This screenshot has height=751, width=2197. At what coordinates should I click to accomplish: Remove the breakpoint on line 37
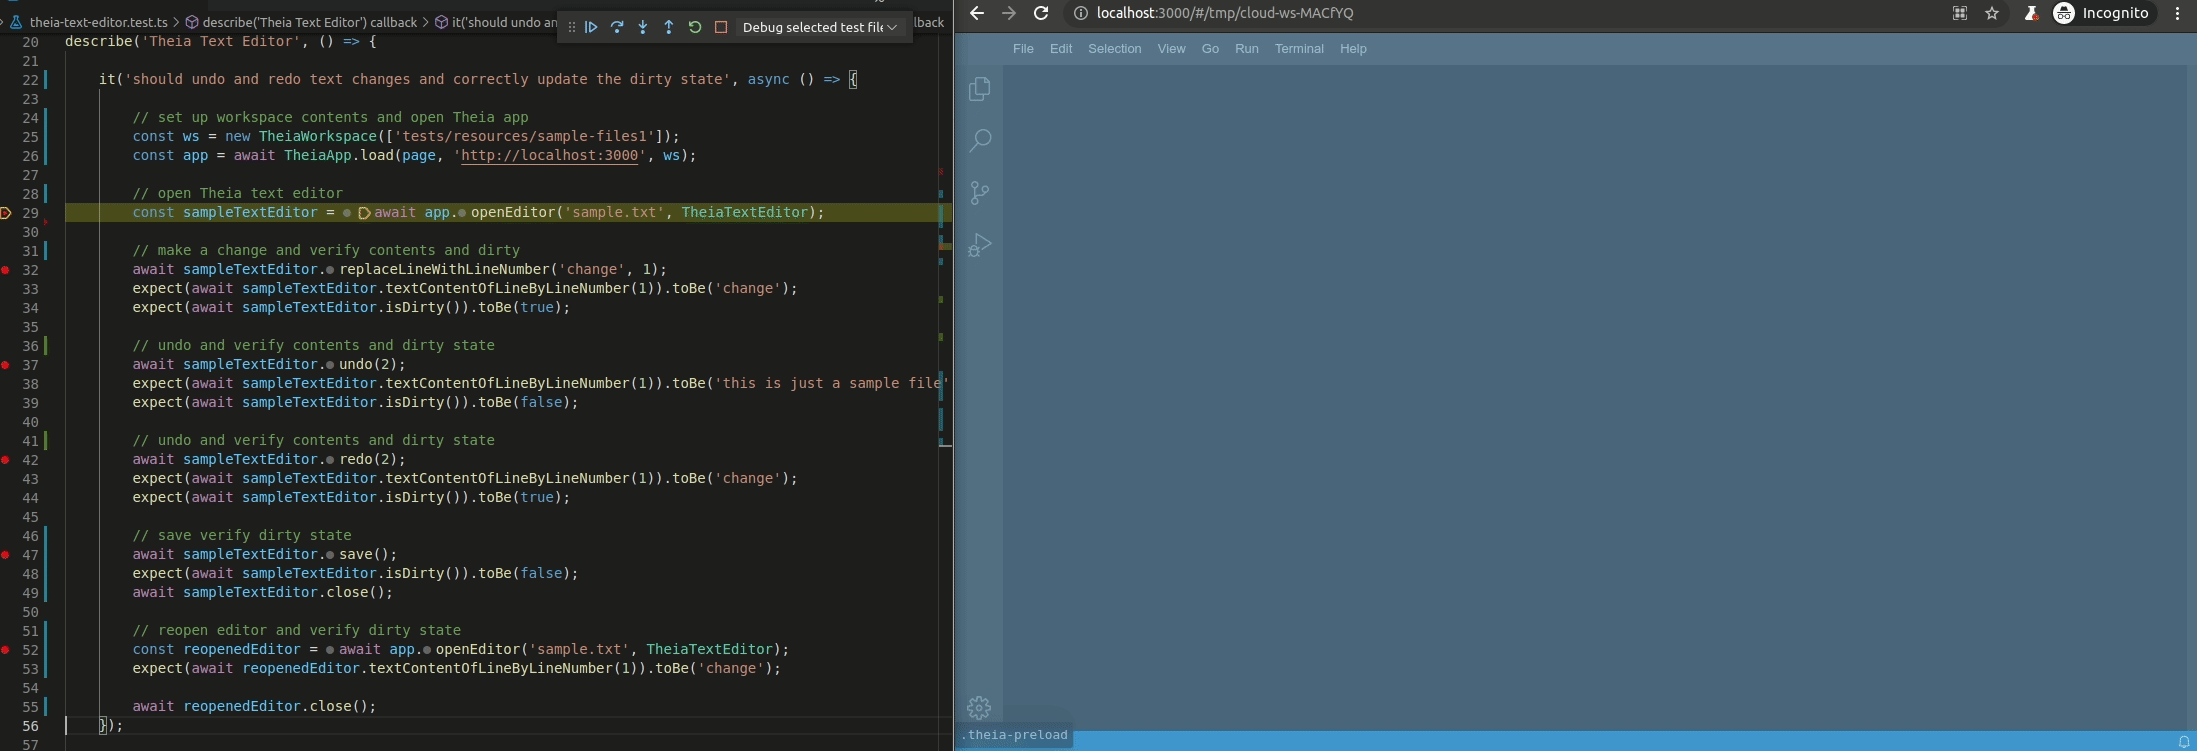click(6, 365)
